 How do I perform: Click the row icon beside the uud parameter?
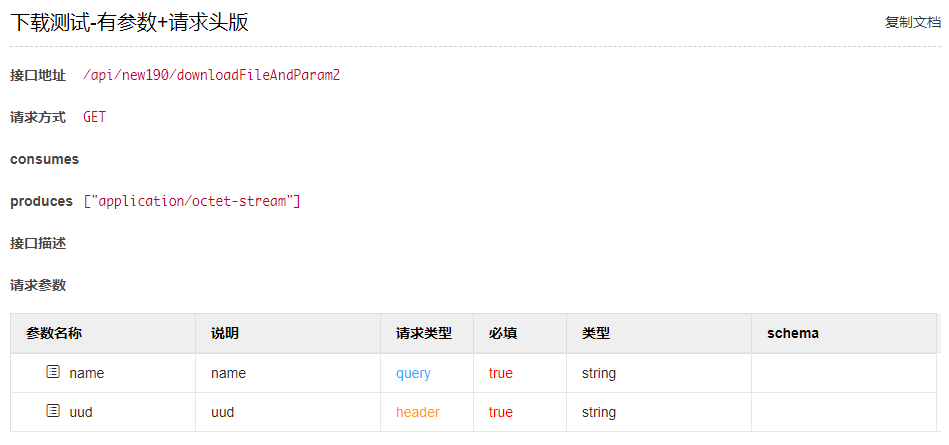pyautogui.click(x=53, y=411)
